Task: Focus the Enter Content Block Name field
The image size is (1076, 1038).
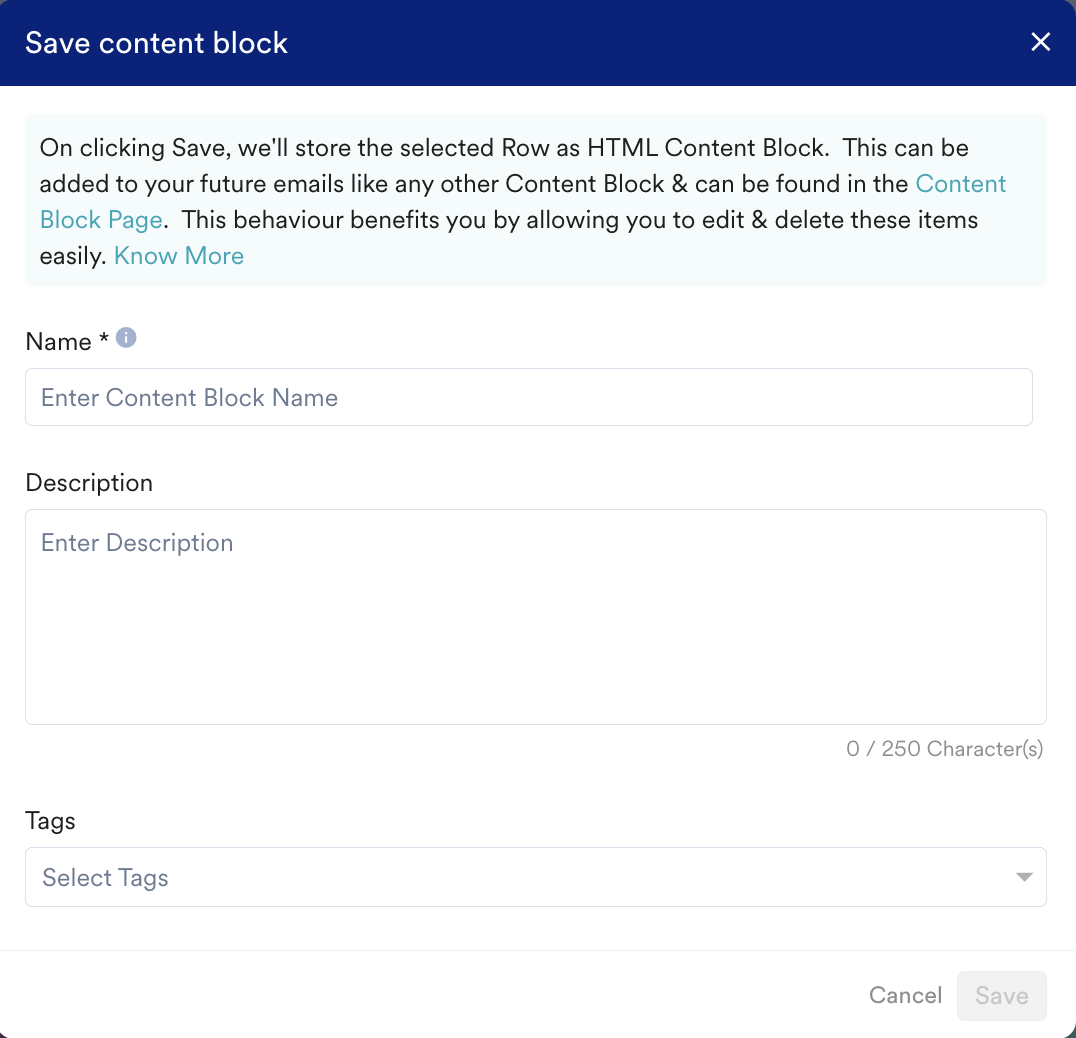Action: pos(528,397)
